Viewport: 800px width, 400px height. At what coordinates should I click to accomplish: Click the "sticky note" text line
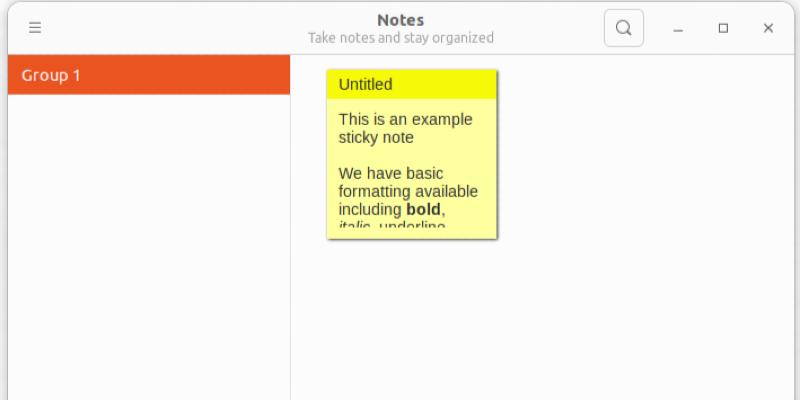pos(376,137)
